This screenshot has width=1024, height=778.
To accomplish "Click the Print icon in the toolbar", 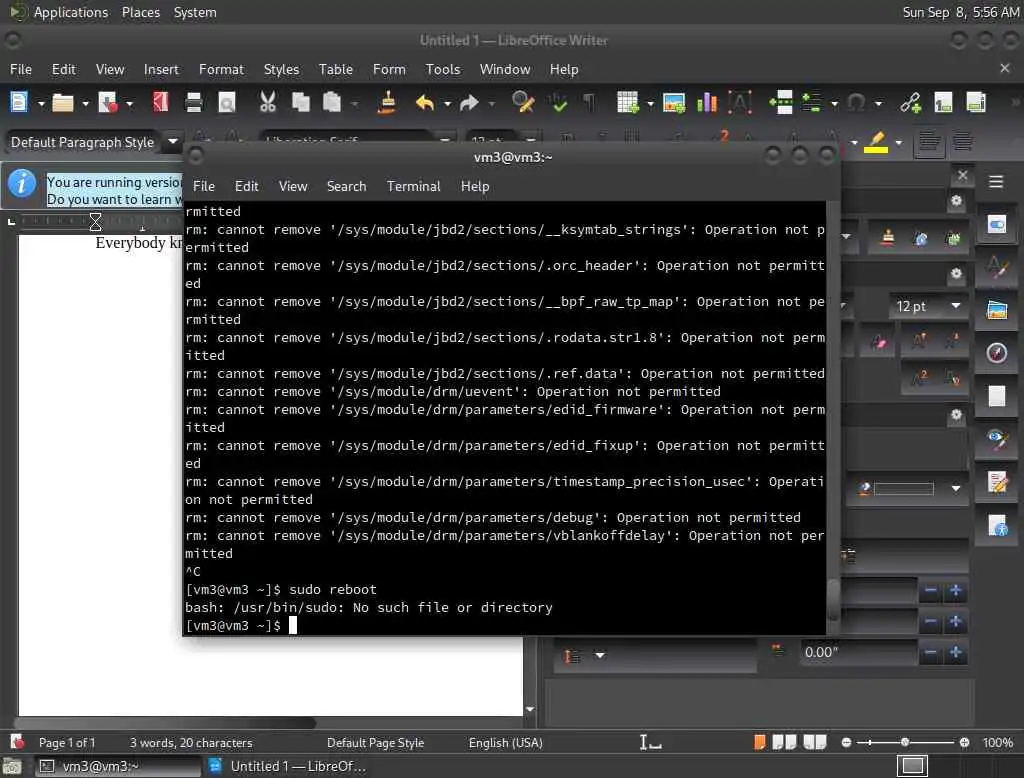I will (x=194, y=103).
